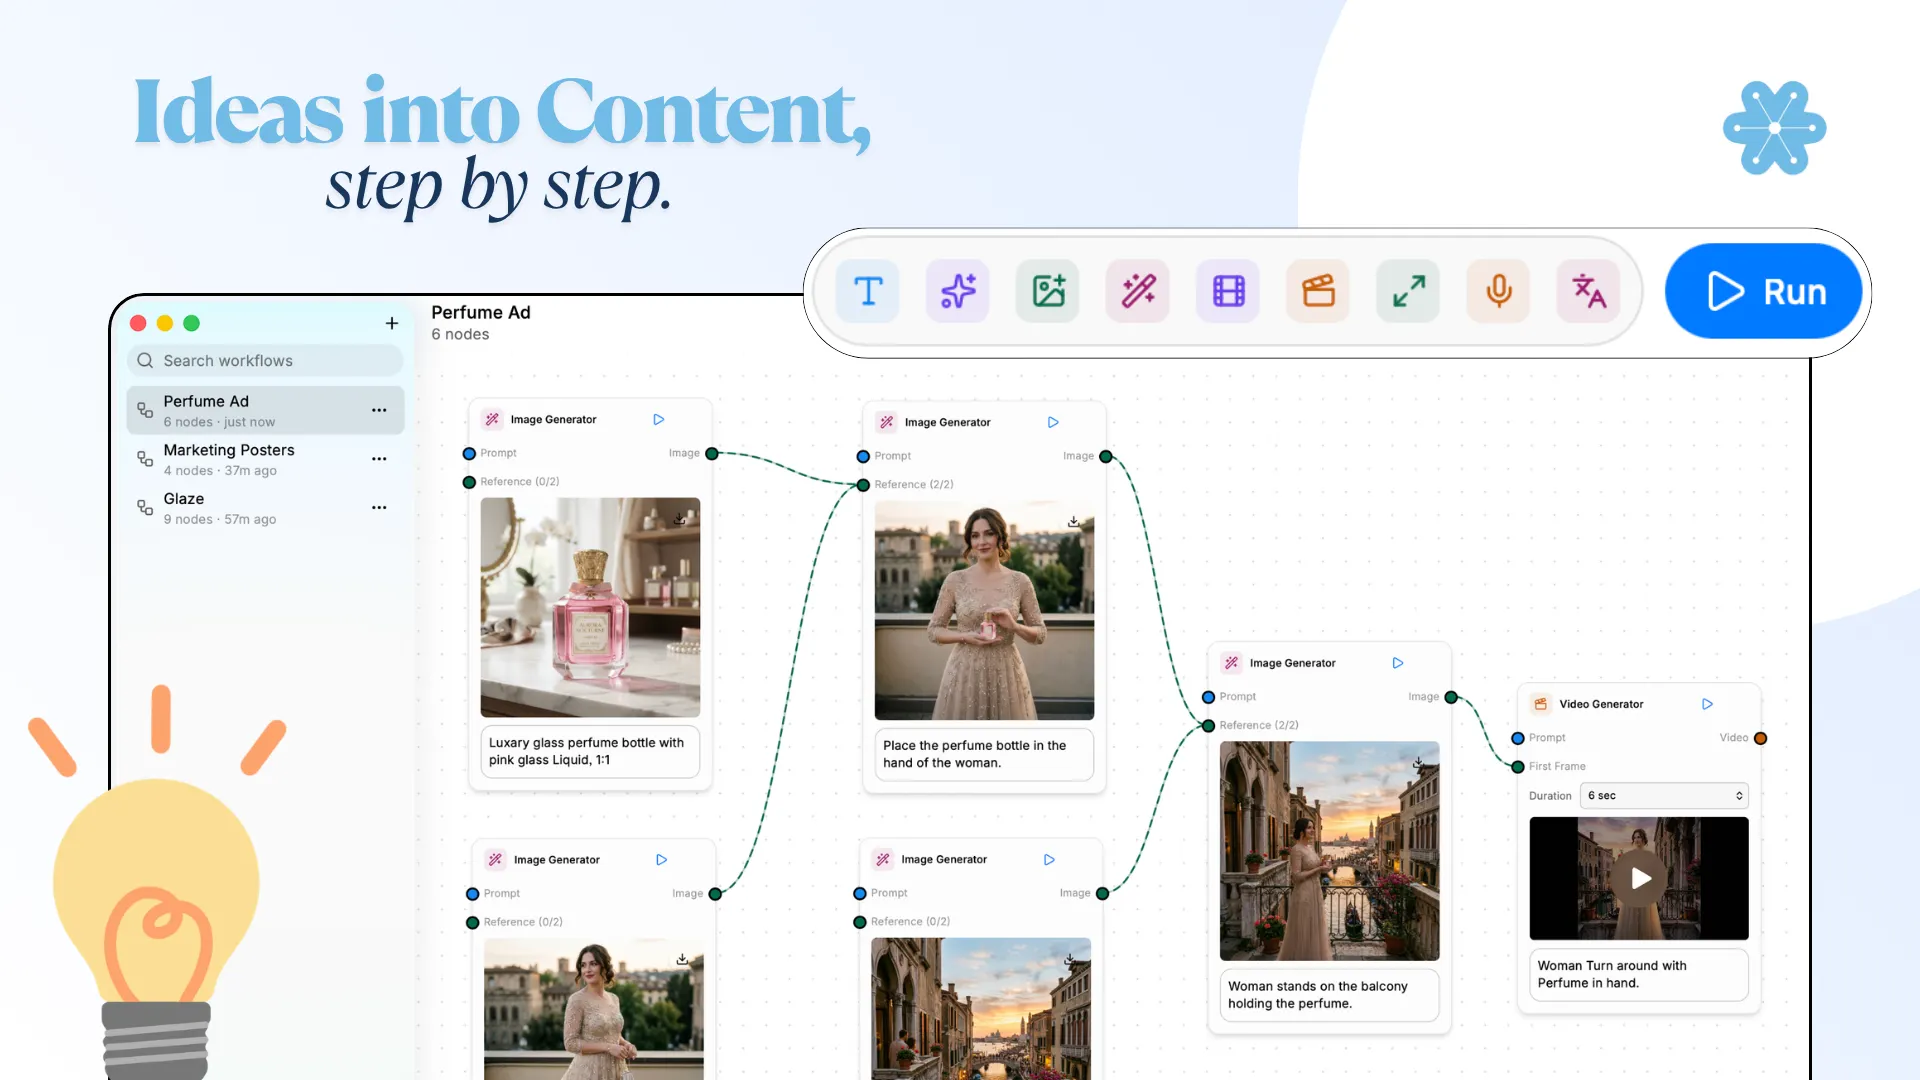Click Reference (2/2) port on second Image Generator
The width and height of the screenshot is (1920, 1080).
tap(863, 486)
